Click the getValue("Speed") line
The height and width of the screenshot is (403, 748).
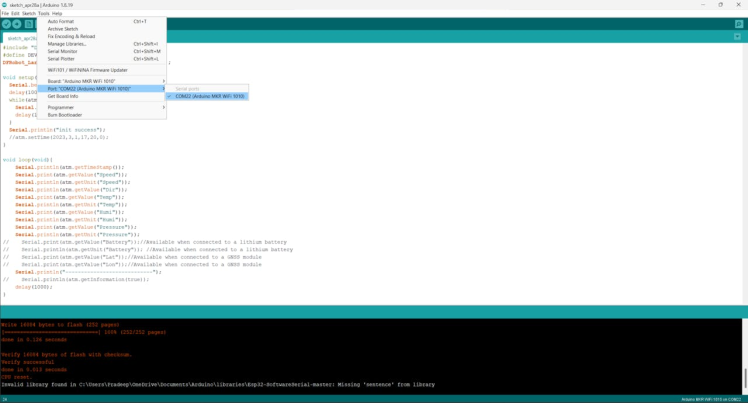pyautogui.click(x=70, y=175)
